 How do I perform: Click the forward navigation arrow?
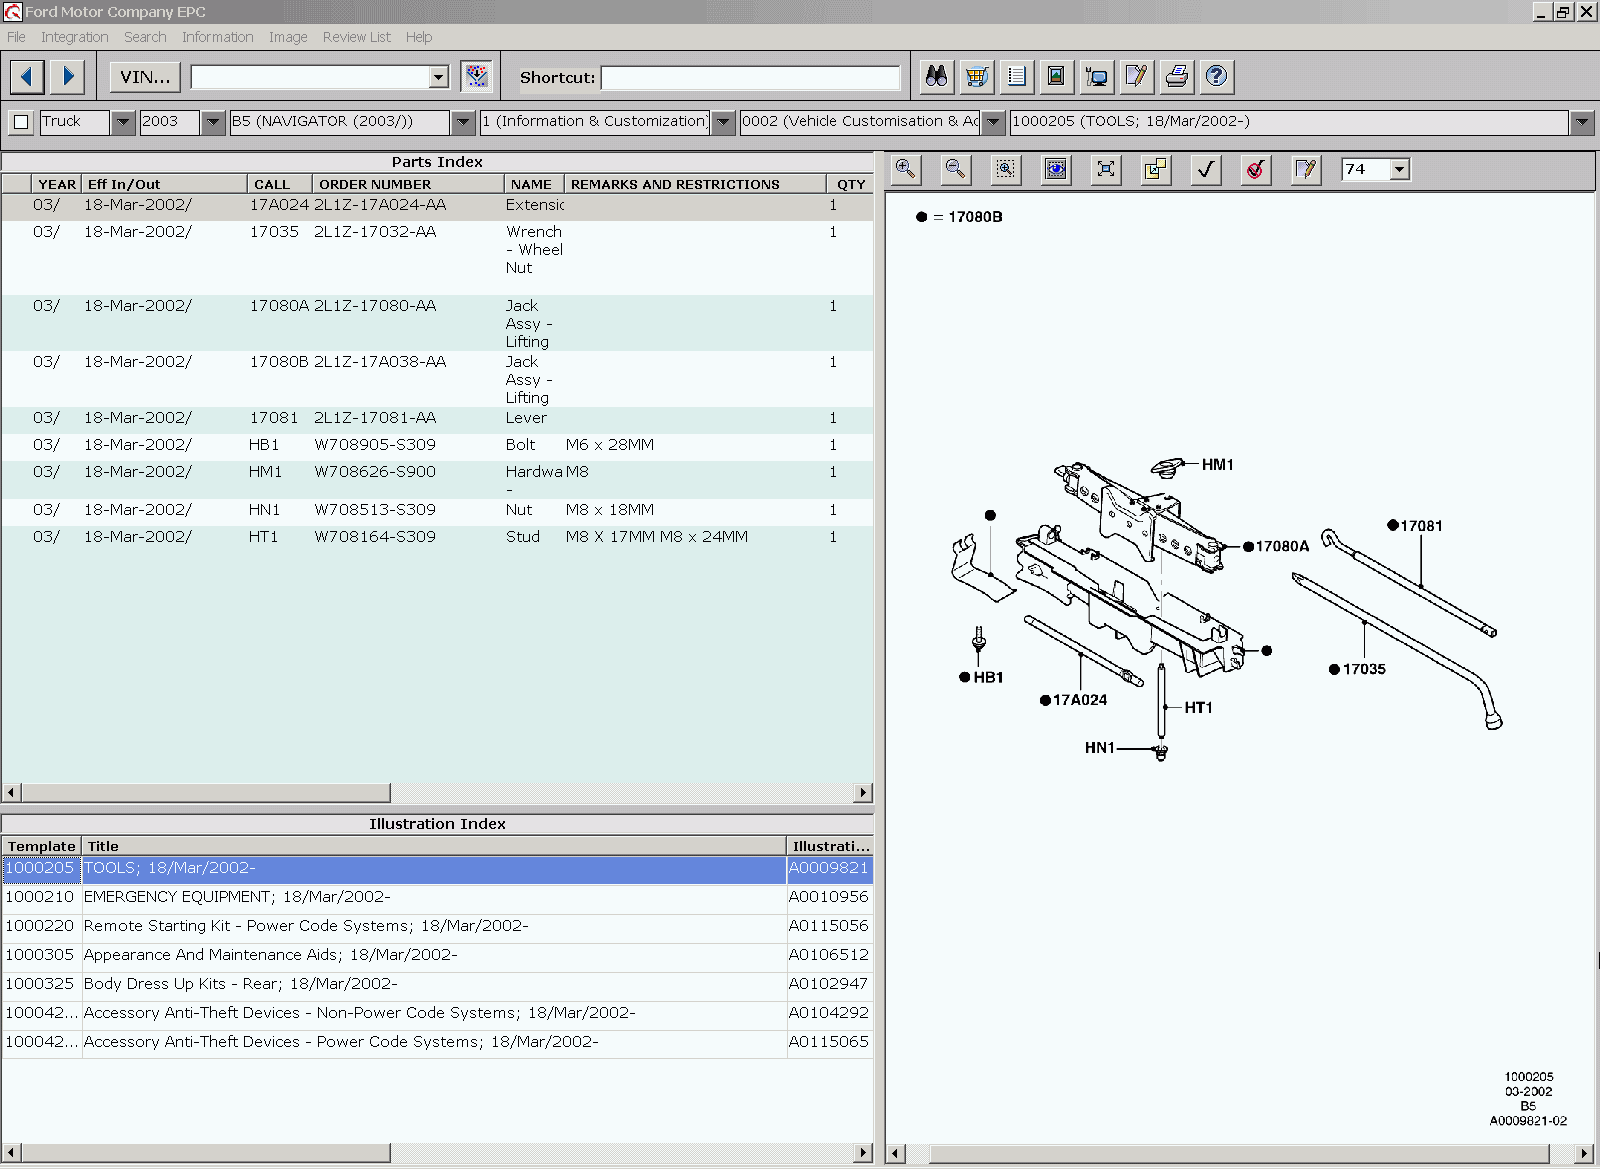coord(68,76)
